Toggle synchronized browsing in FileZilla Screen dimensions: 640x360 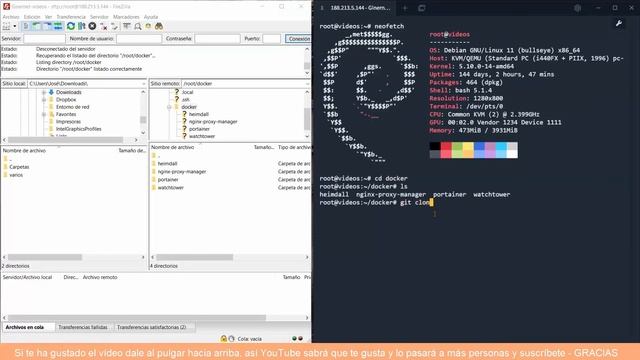(x=148, y=26)
